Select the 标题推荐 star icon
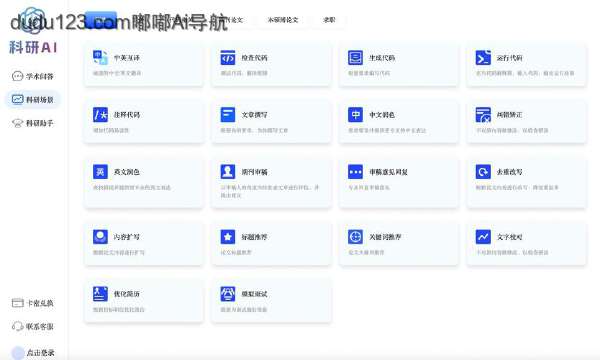 click(x=228, y=236)
